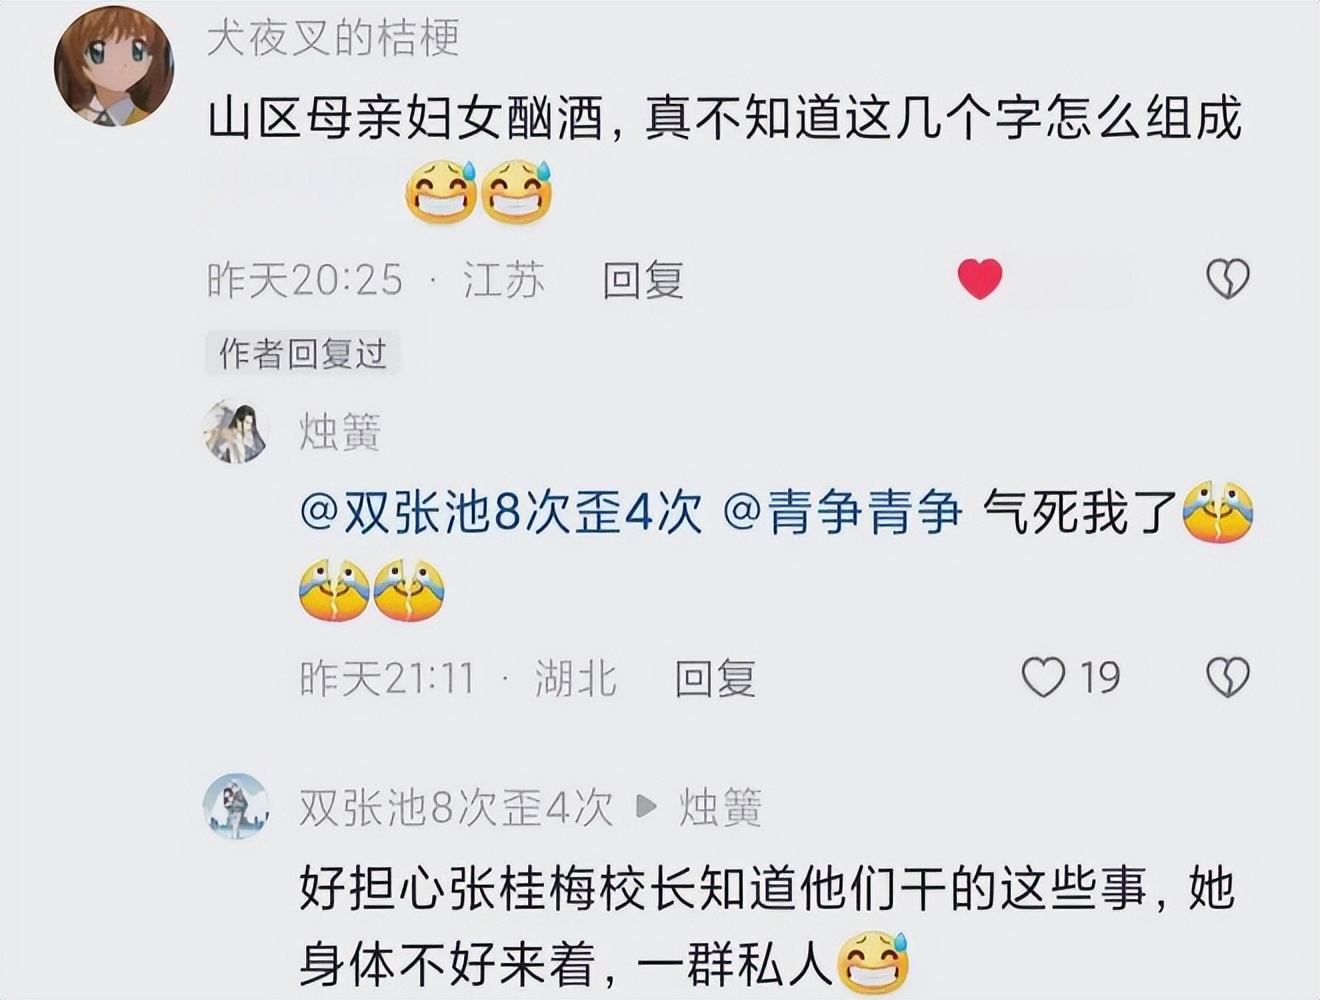
Task: Dislike the top comment with the broken heart
Action: [1228, 279]
